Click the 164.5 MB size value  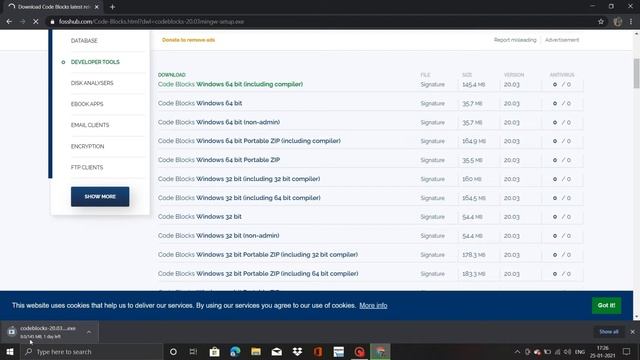coord(473,198)
